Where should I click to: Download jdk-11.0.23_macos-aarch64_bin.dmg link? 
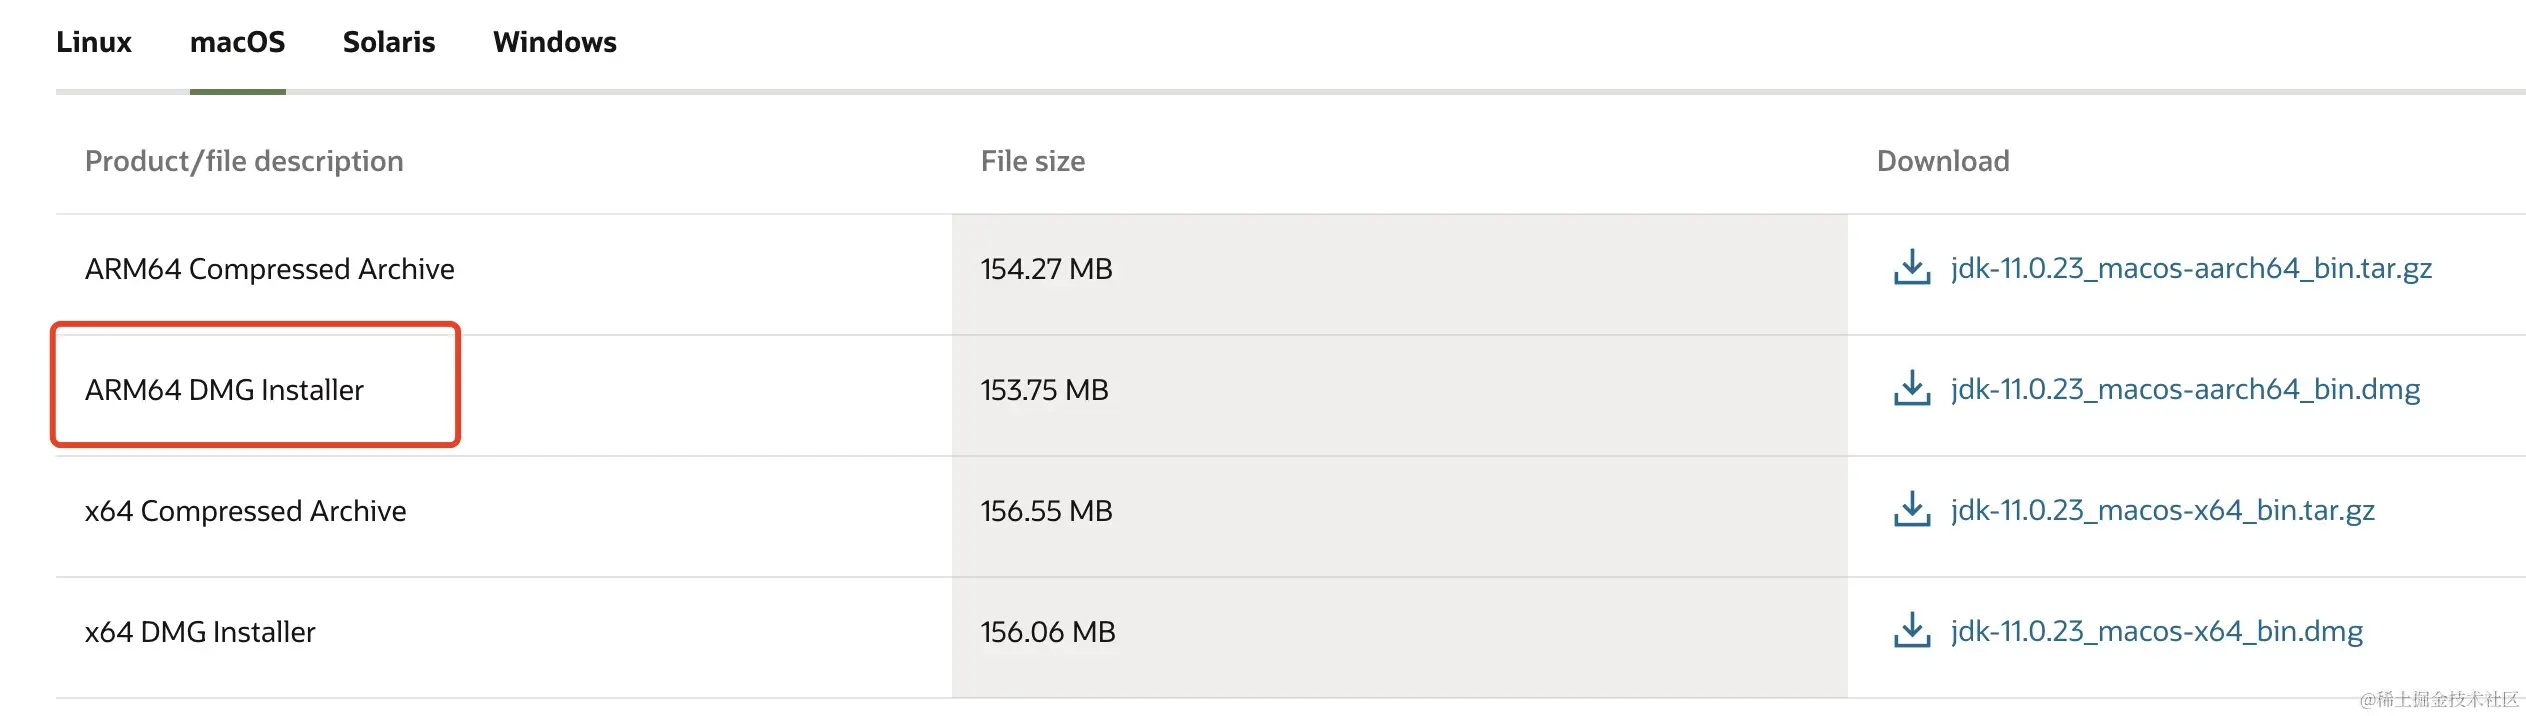pyautogui.click(x=2185, y=389)
